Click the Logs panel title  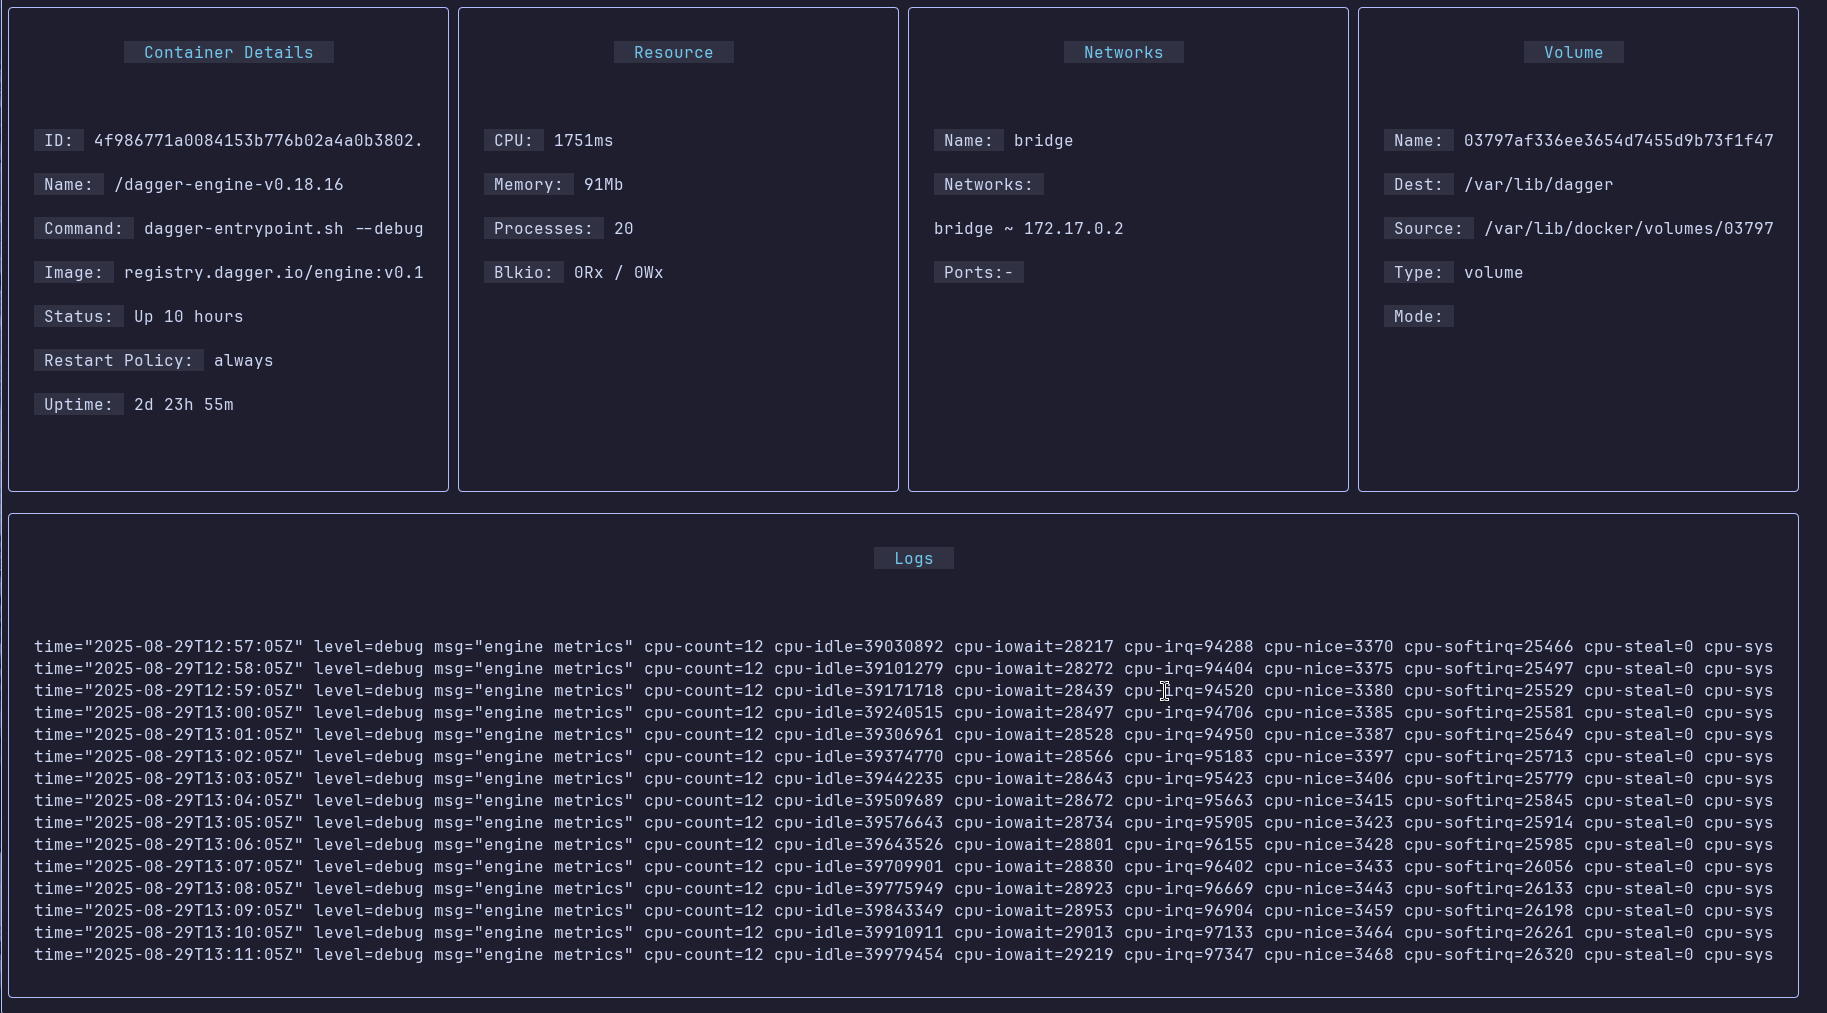913,558
